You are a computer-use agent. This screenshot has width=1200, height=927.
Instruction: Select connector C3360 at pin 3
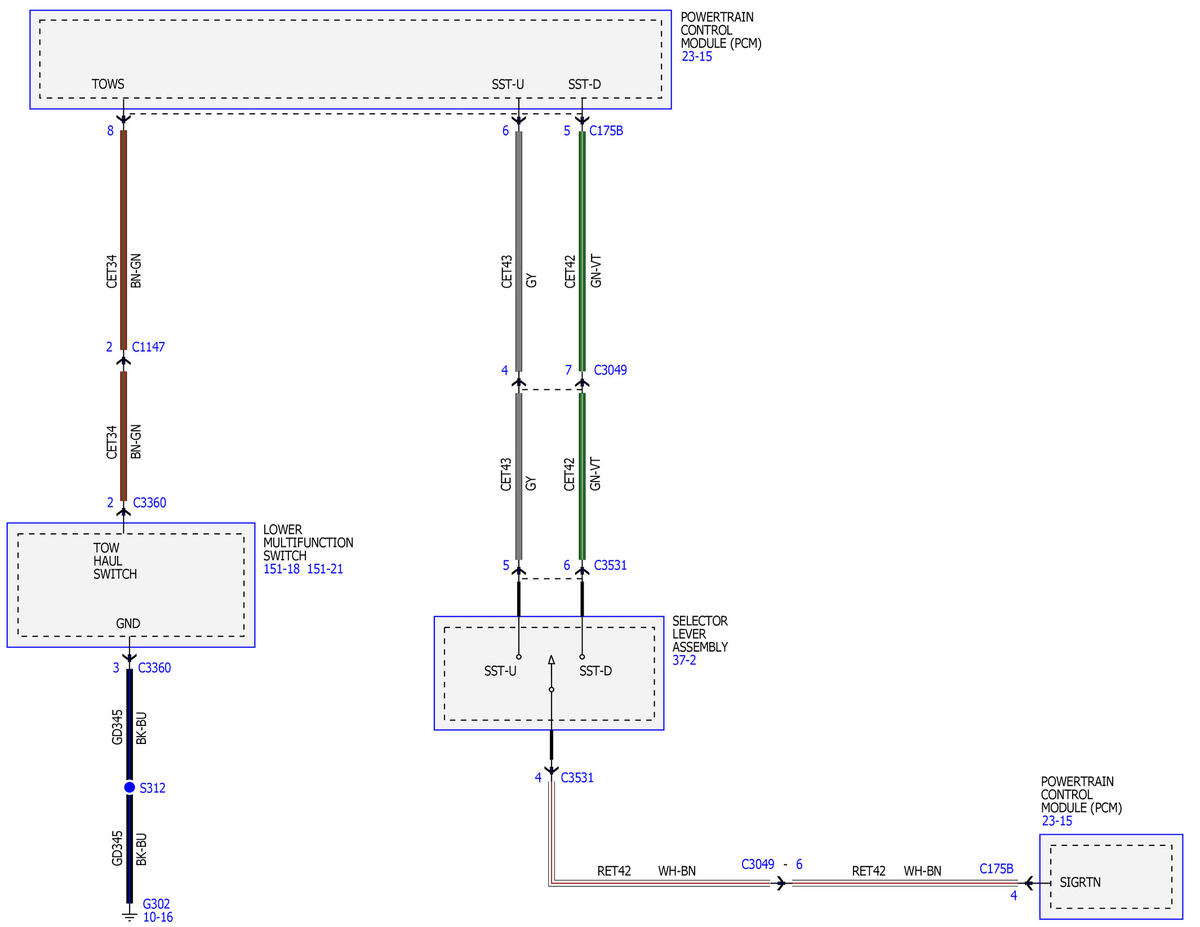pyautogui.click(x=154, y=668)
